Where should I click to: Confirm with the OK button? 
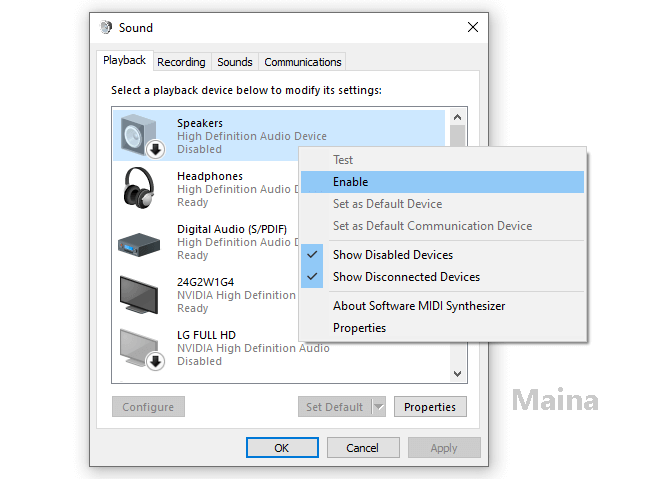[282, 448]
